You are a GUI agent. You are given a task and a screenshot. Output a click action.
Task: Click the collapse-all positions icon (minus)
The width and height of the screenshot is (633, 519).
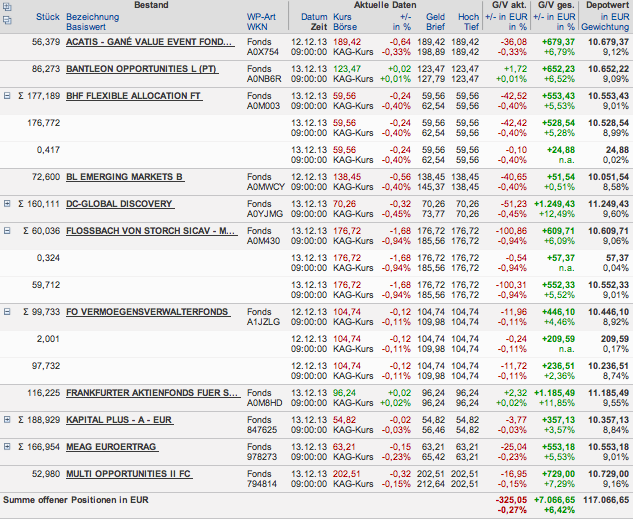(7, 20)
